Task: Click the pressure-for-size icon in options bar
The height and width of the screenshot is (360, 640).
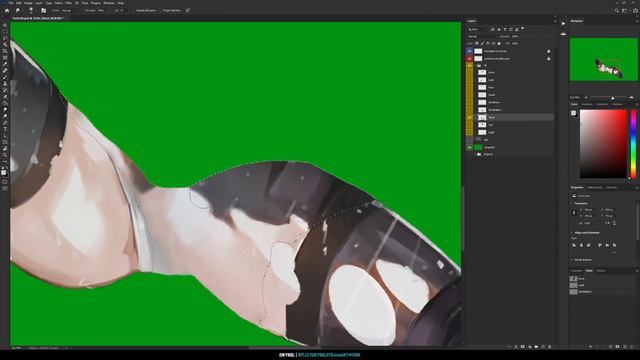Action: [x=188, y=11]
